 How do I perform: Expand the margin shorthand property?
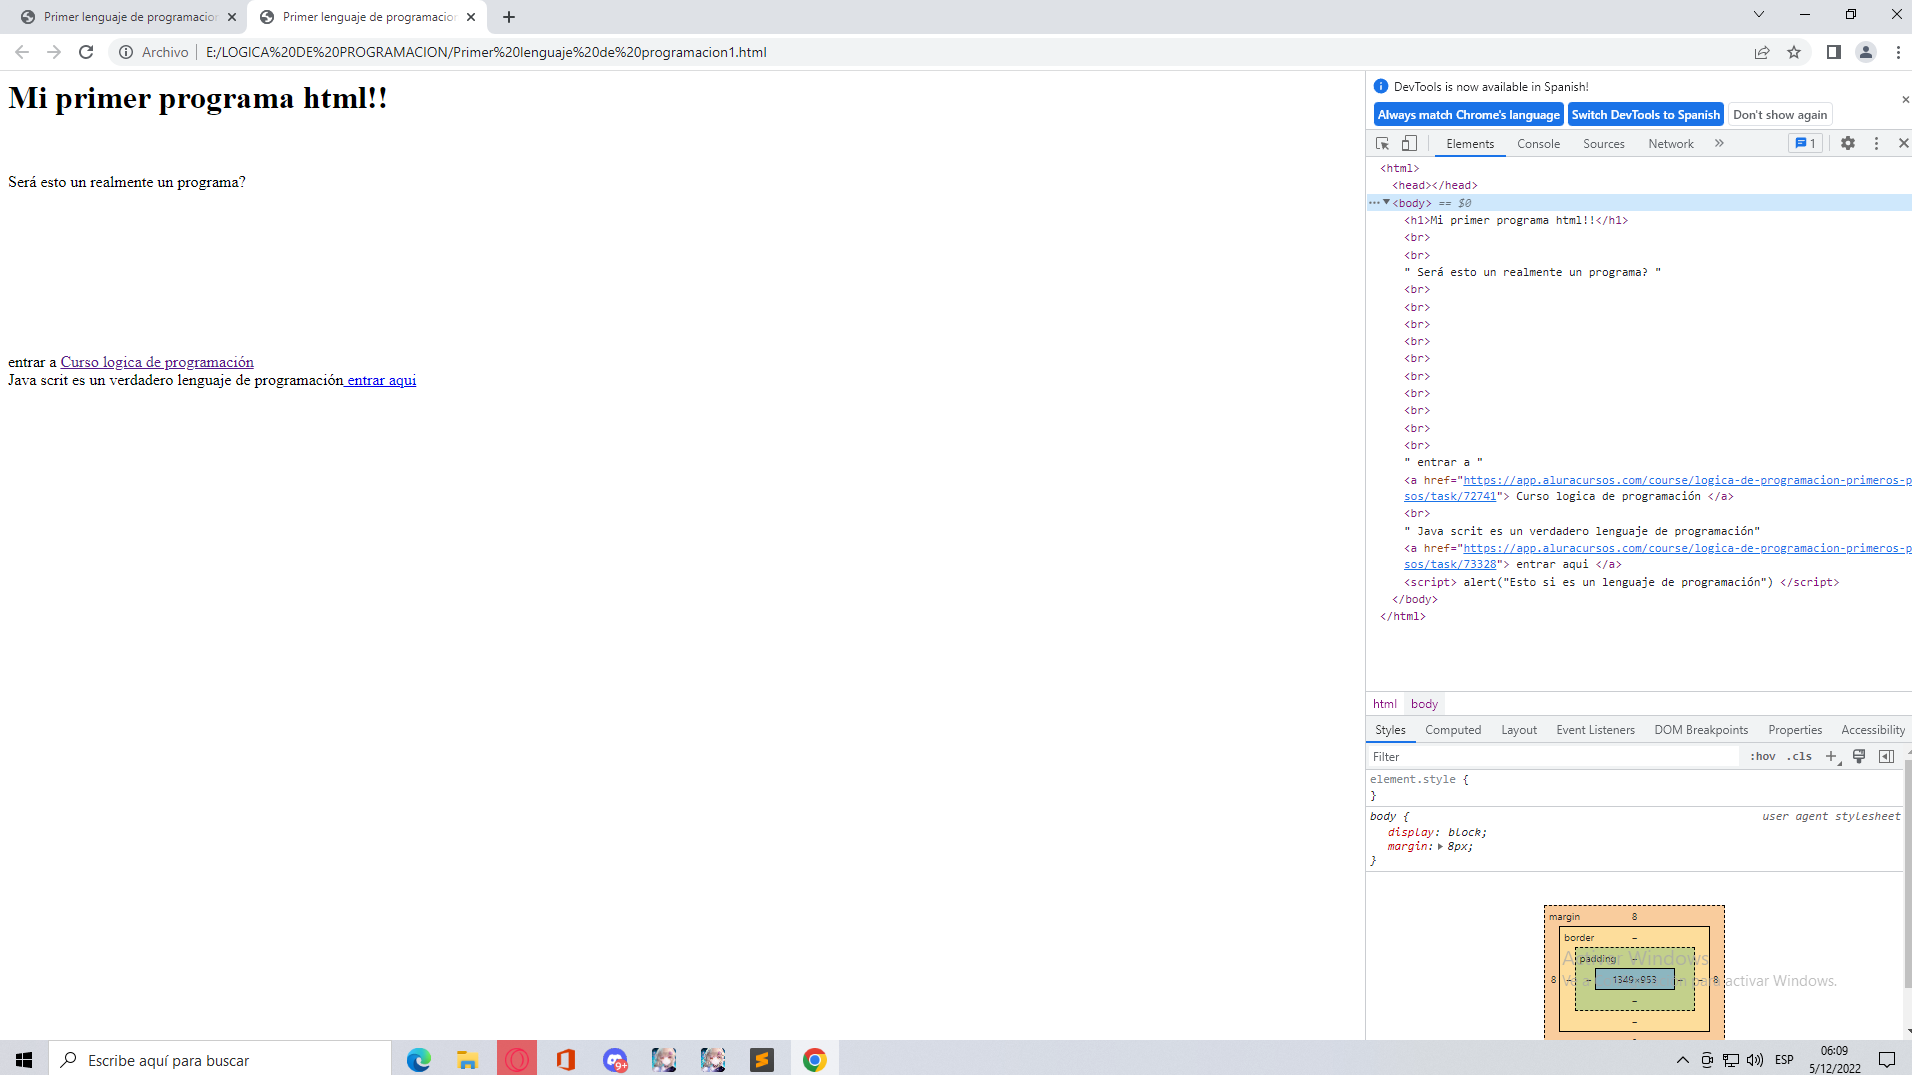[x=1440, y=847]
